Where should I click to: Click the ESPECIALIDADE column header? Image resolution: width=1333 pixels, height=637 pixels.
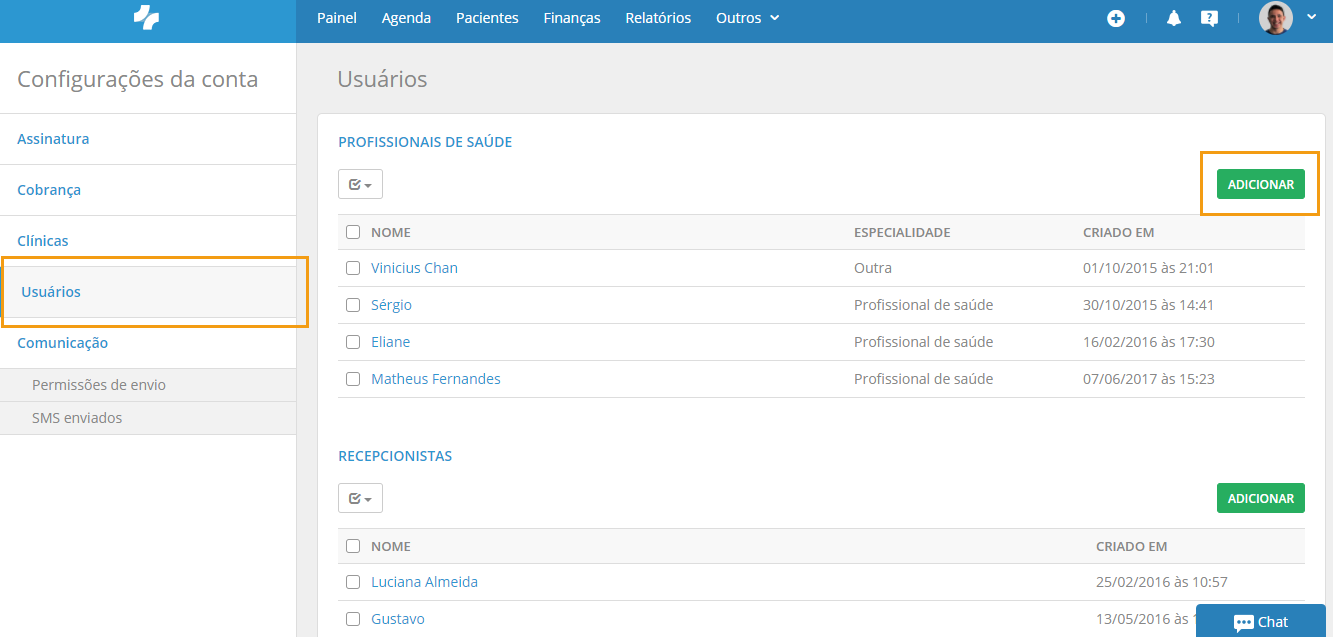[x=902, y=232]
